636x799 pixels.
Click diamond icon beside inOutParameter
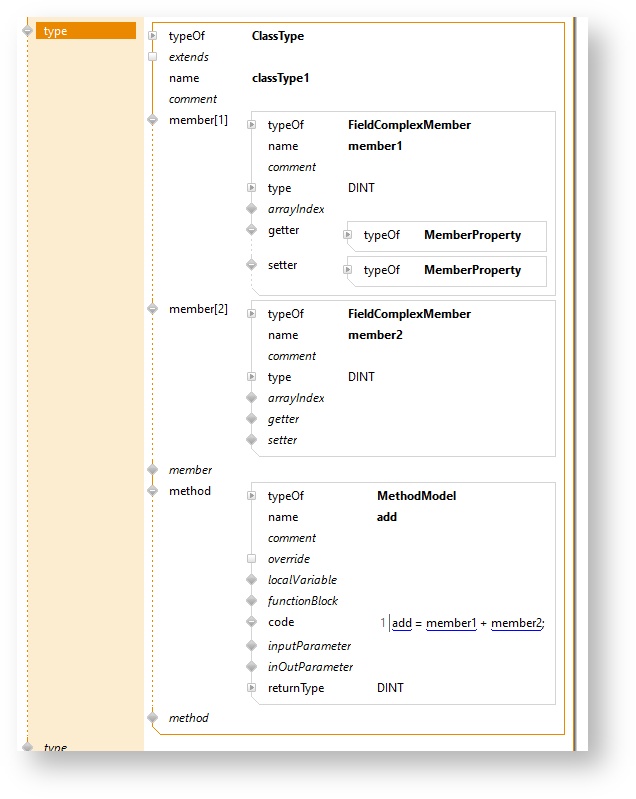click(251, 667)
